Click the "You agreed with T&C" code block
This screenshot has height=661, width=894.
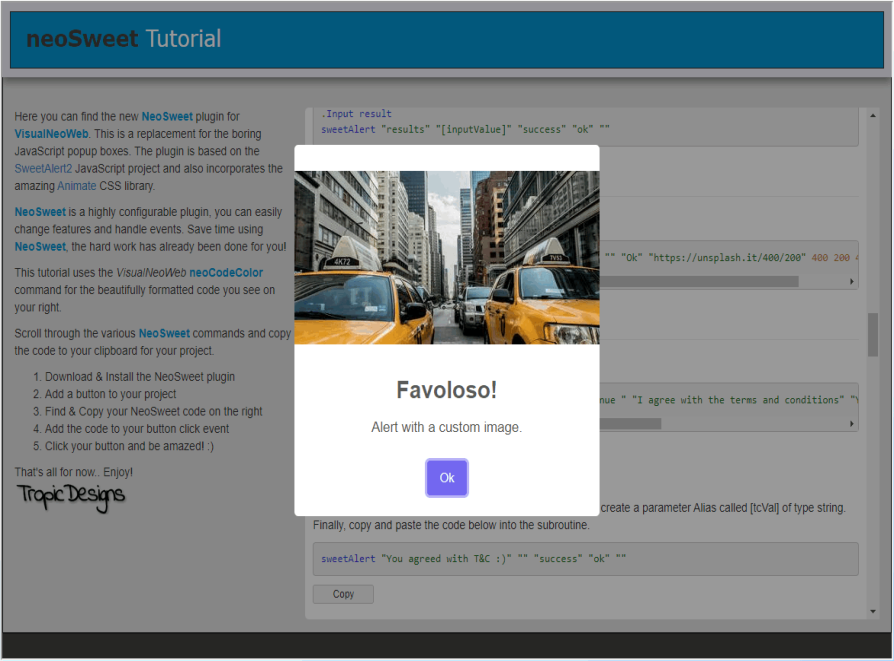point(585,559)
